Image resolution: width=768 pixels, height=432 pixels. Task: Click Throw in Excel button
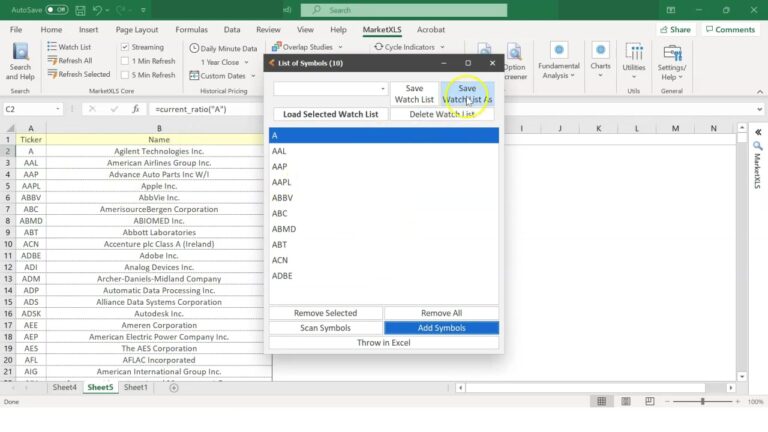click(384, 342)
